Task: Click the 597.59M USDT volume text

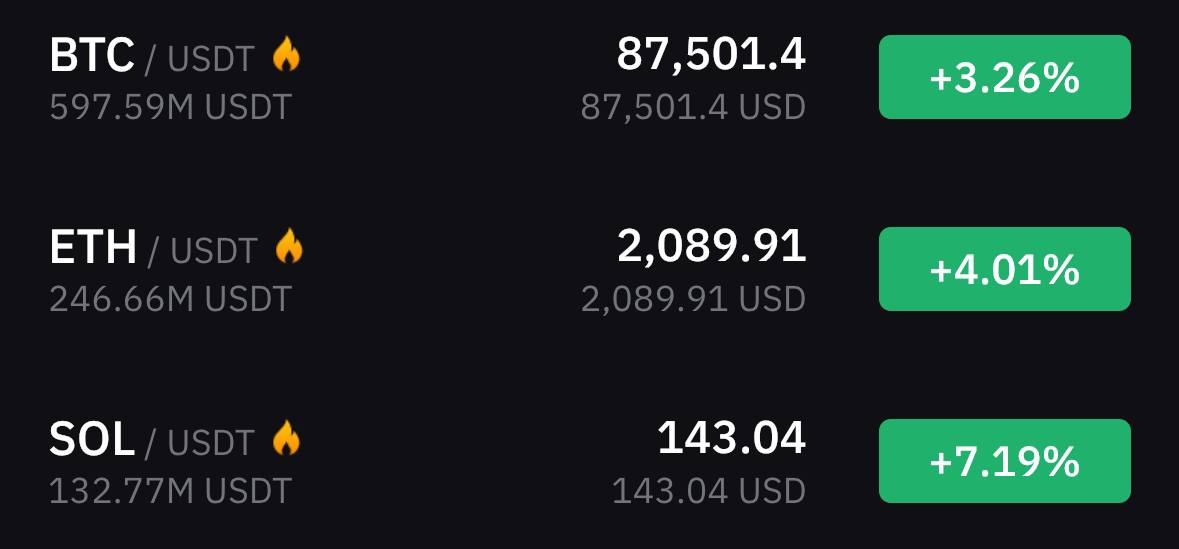Action: point(171,108)
